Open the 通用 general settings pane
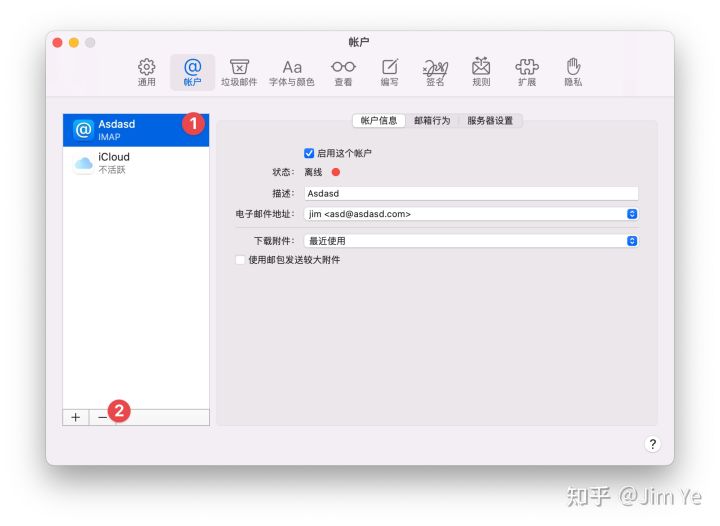Viewport: 720px width, 526px height. click(x=146, y=73)
